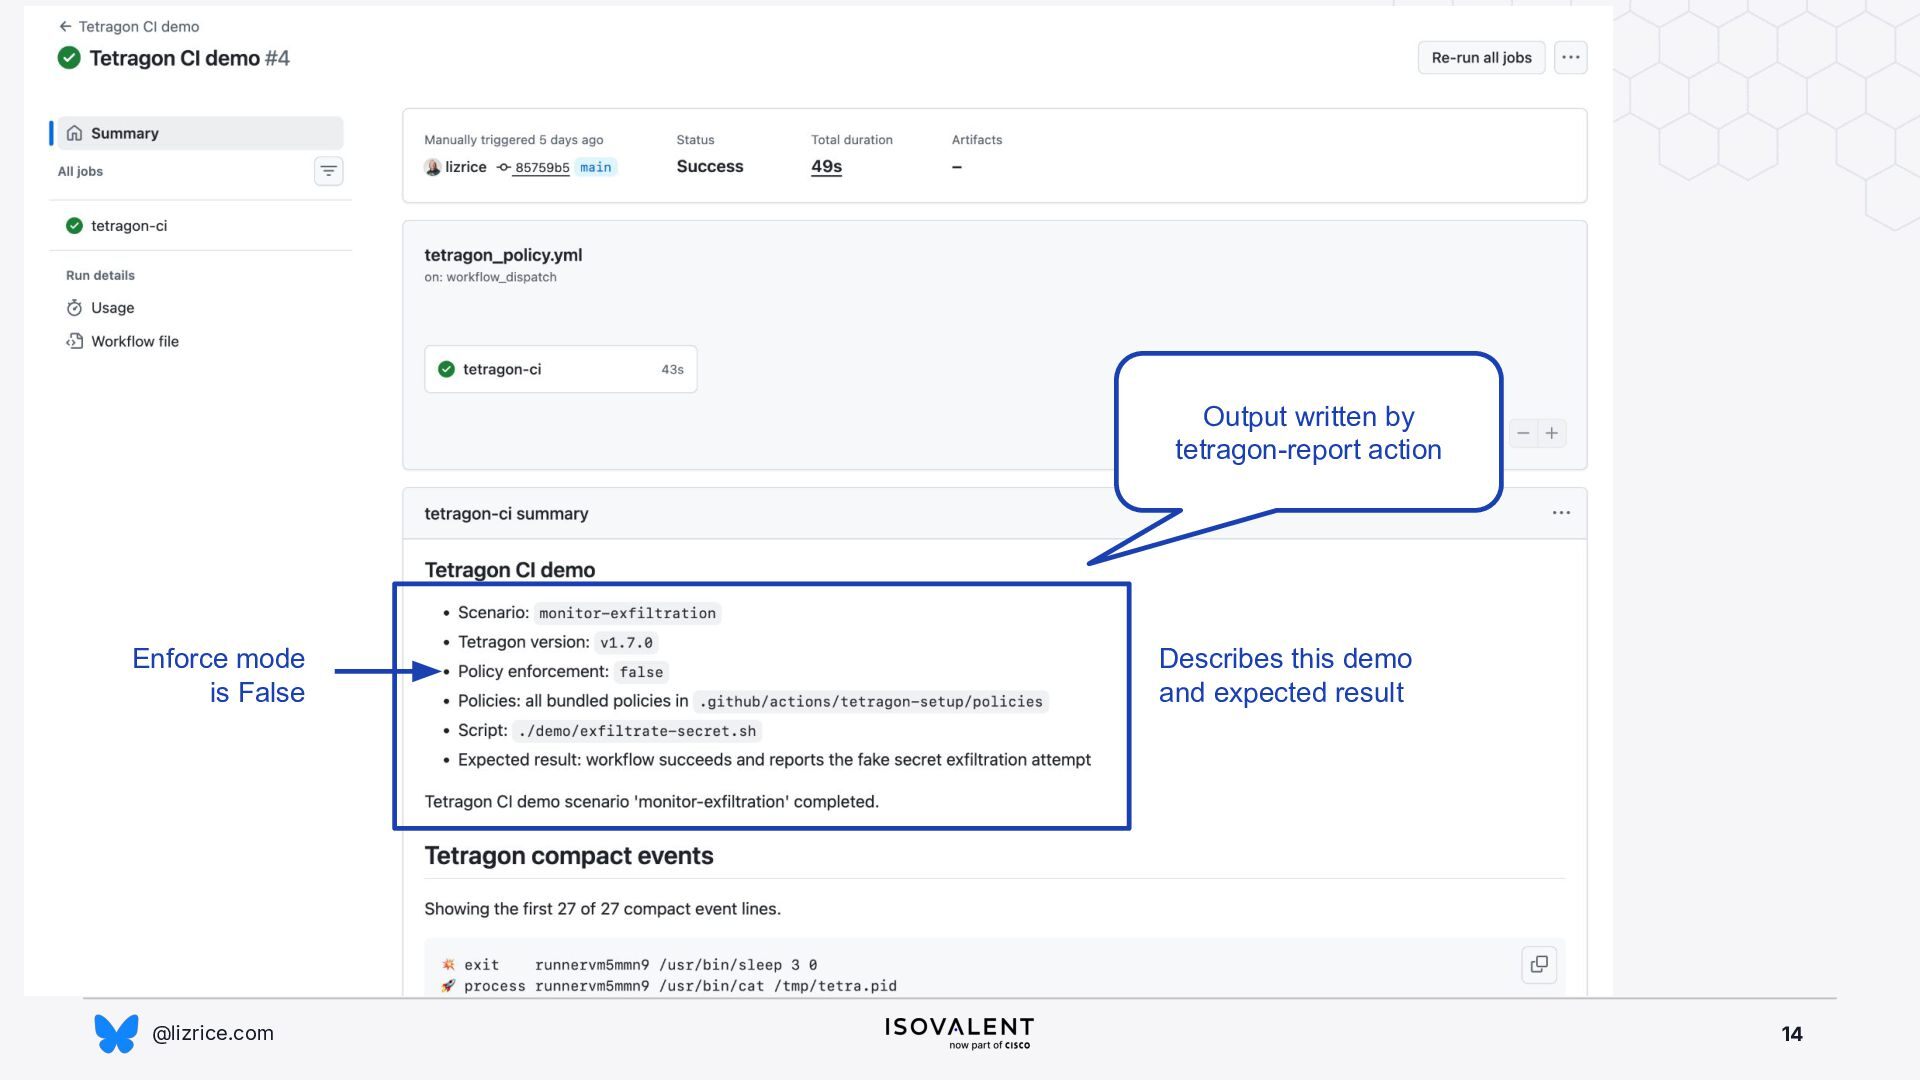The image size is (1920, 1080).
Task: Click the 'Tetragon compact events' heading
Action: point(569,856)
